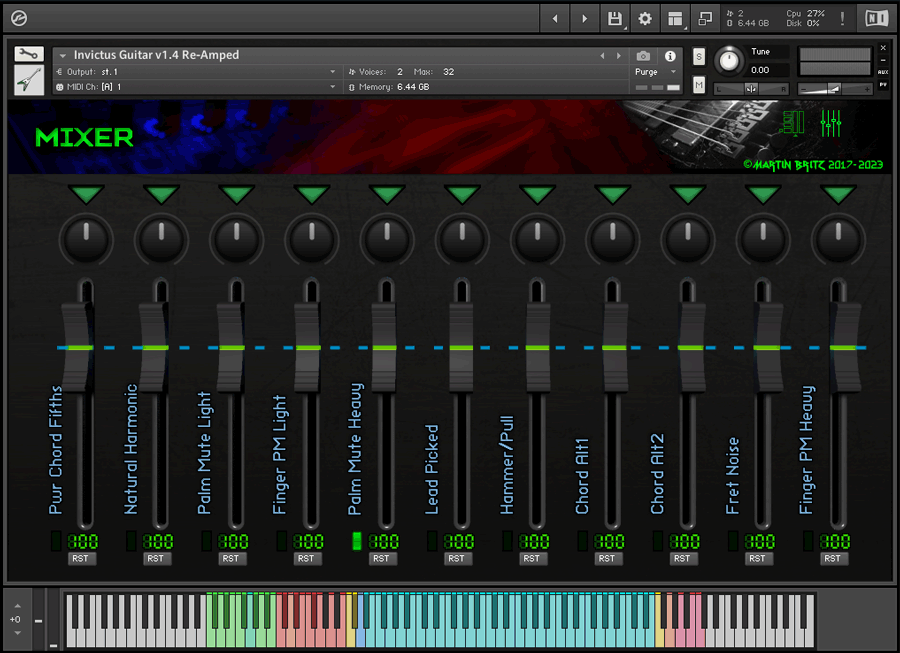Toggle the Natural Harmonic indicator box

[x=131, y=541]
